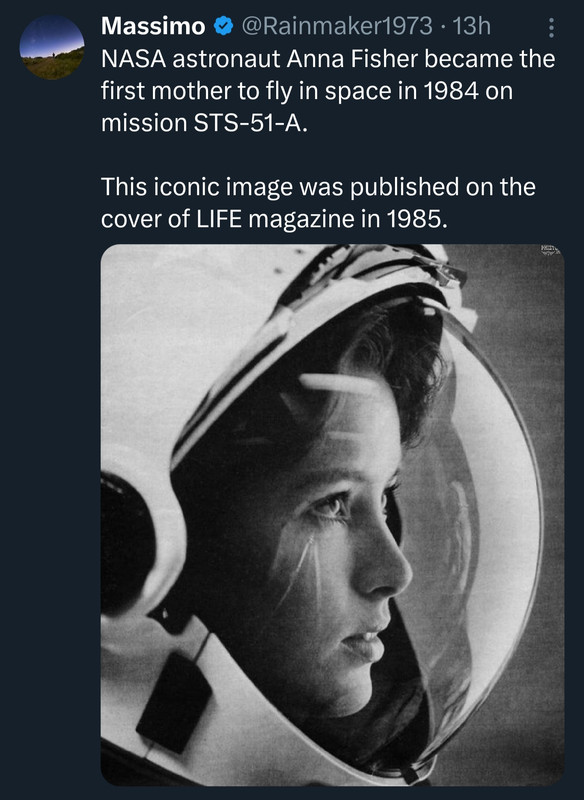
Task: Click the black patch on the spacesuit collar
Action: click(x=174, y=703)
